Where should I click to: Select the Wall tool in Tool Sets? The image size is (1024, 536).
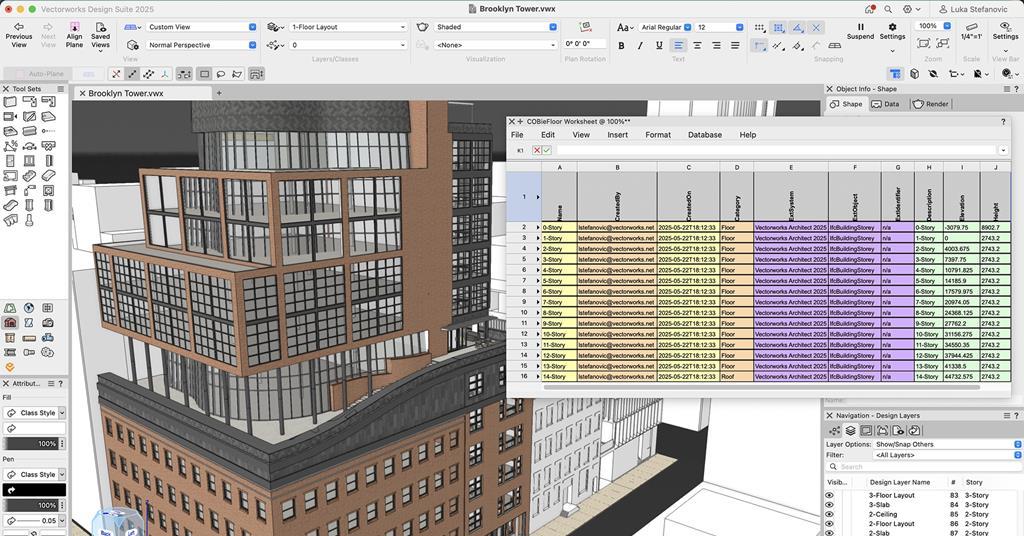coord(10,102)
